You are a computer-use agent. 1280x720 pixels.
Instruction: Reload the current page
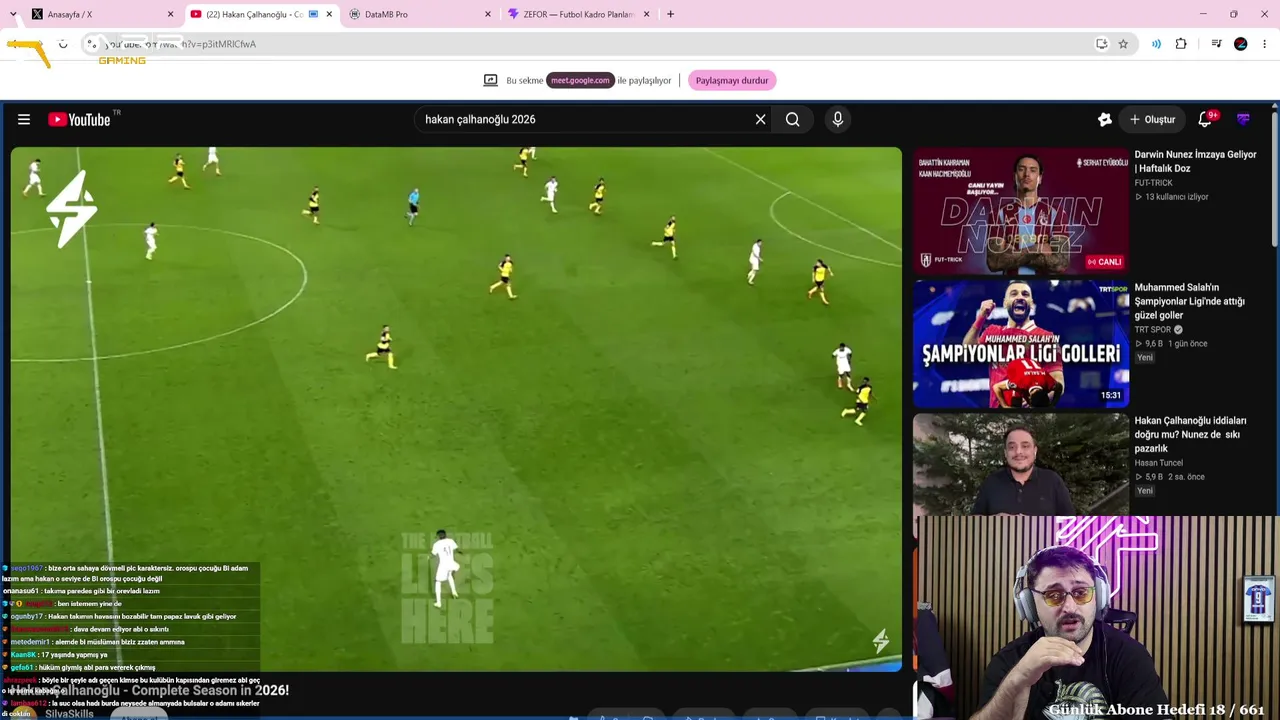(x=63, y=44)
